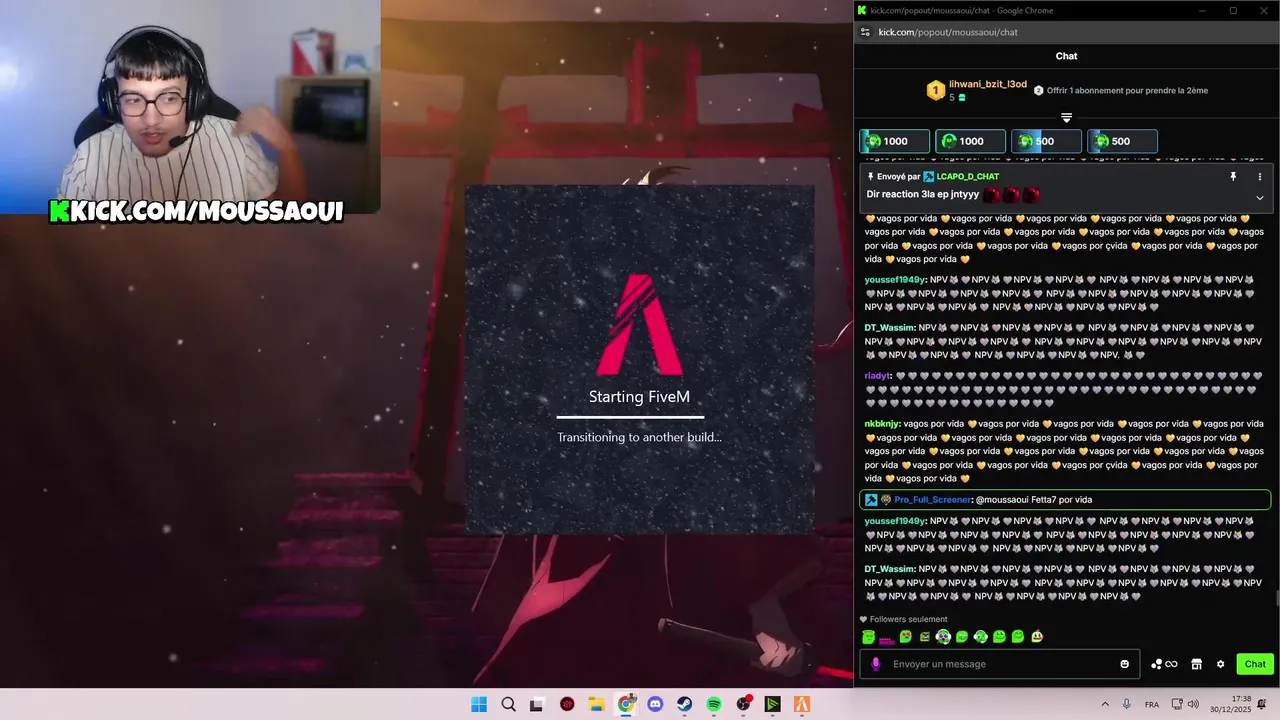Viewport: 1280px width, 720px height.
Task: Open the green triangle app on taskbar
Action: click(773, 704)
